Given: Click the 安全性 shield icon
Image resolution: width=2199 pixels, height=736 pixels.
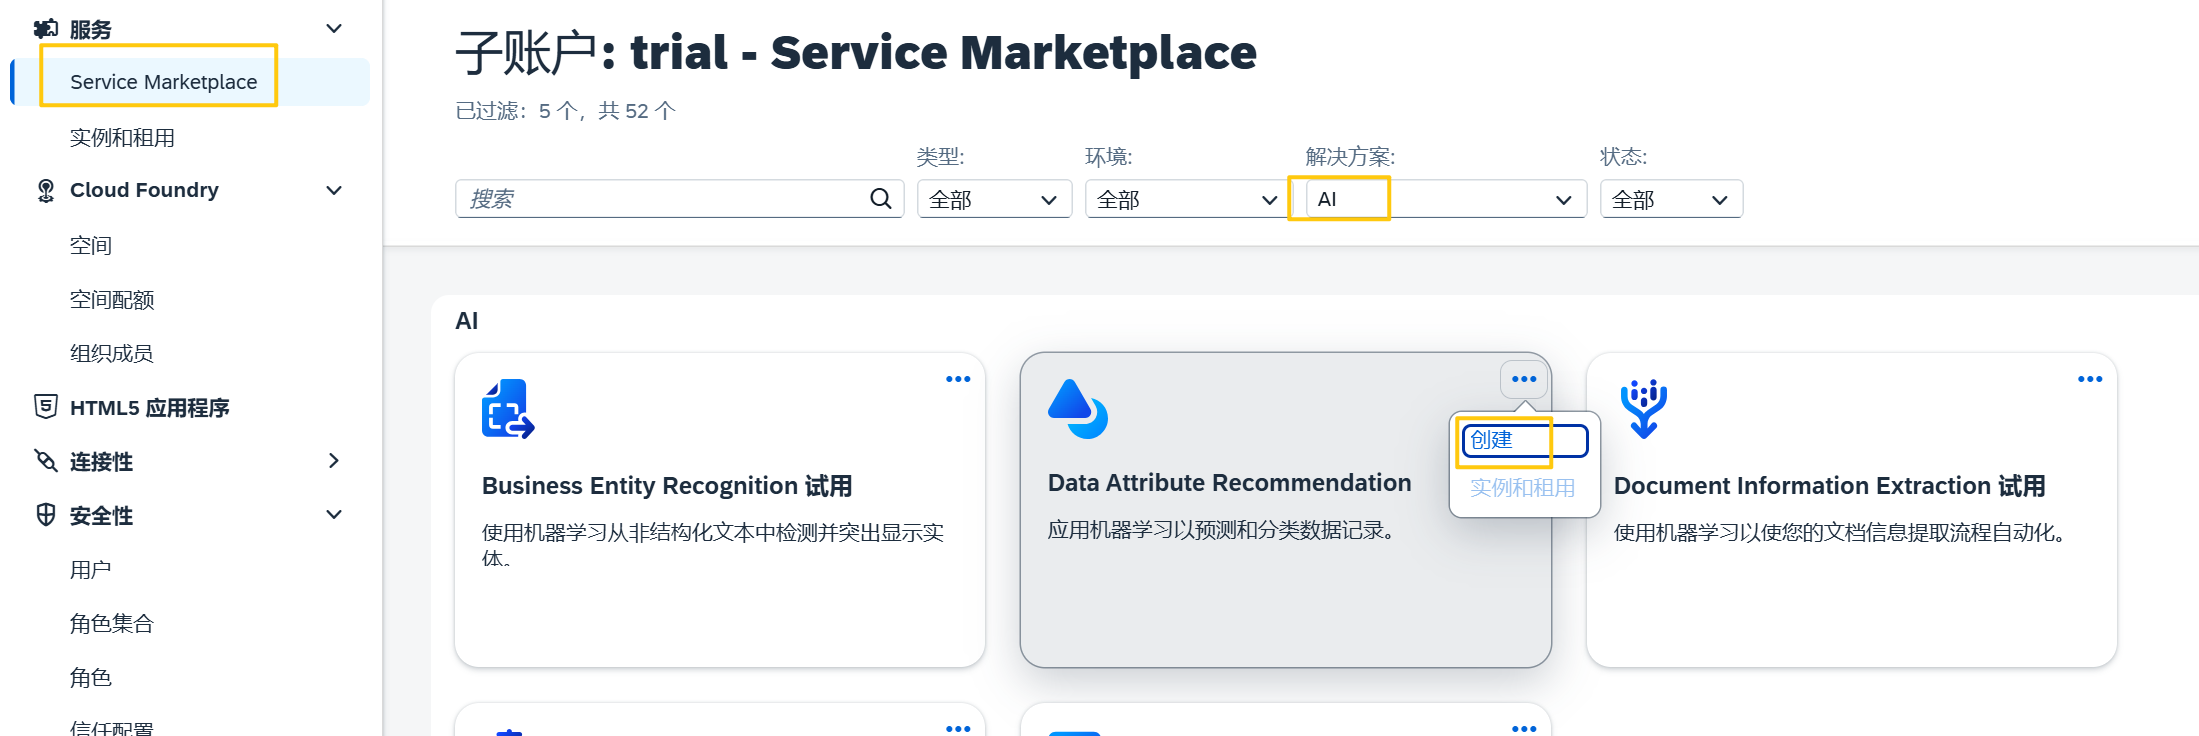Looking at the screenshot, I should (x=46, y=515).
